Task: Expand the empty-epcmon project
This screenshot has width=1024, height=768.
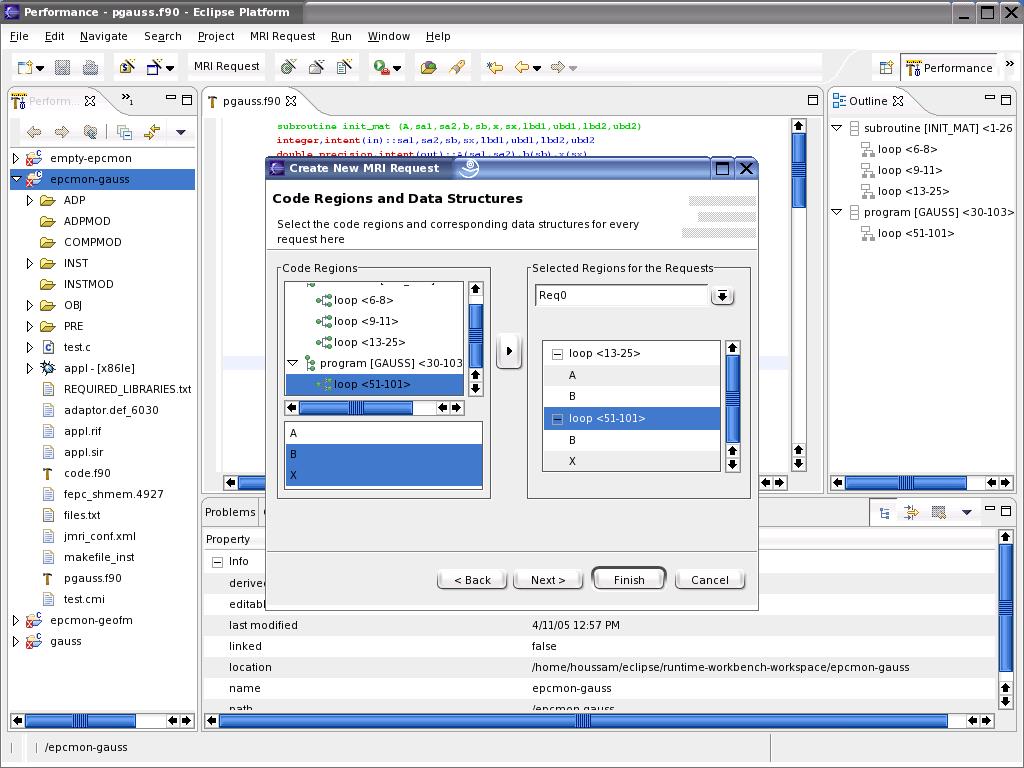Action: [x=16, y=158]
